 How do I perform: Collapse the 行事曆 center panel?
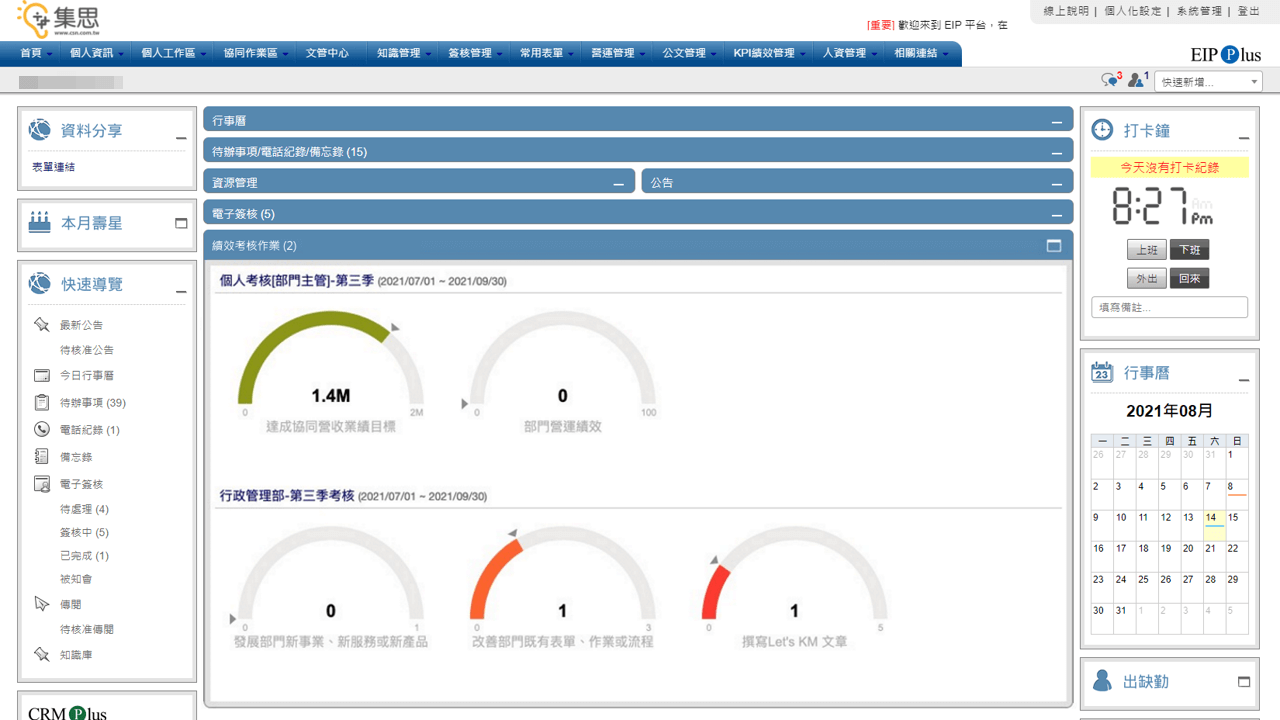coord(1056,122)
